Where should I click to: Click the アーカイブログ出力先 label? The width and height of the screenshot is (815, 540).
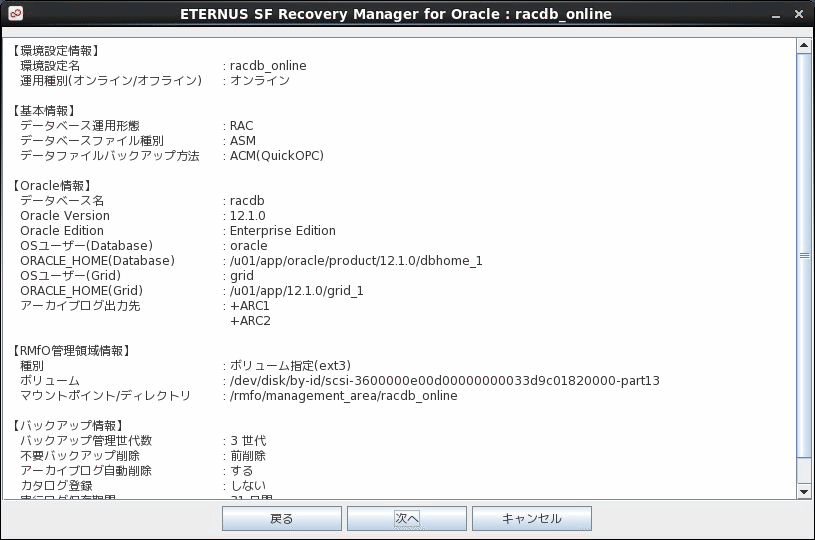(x=80, y=306)
